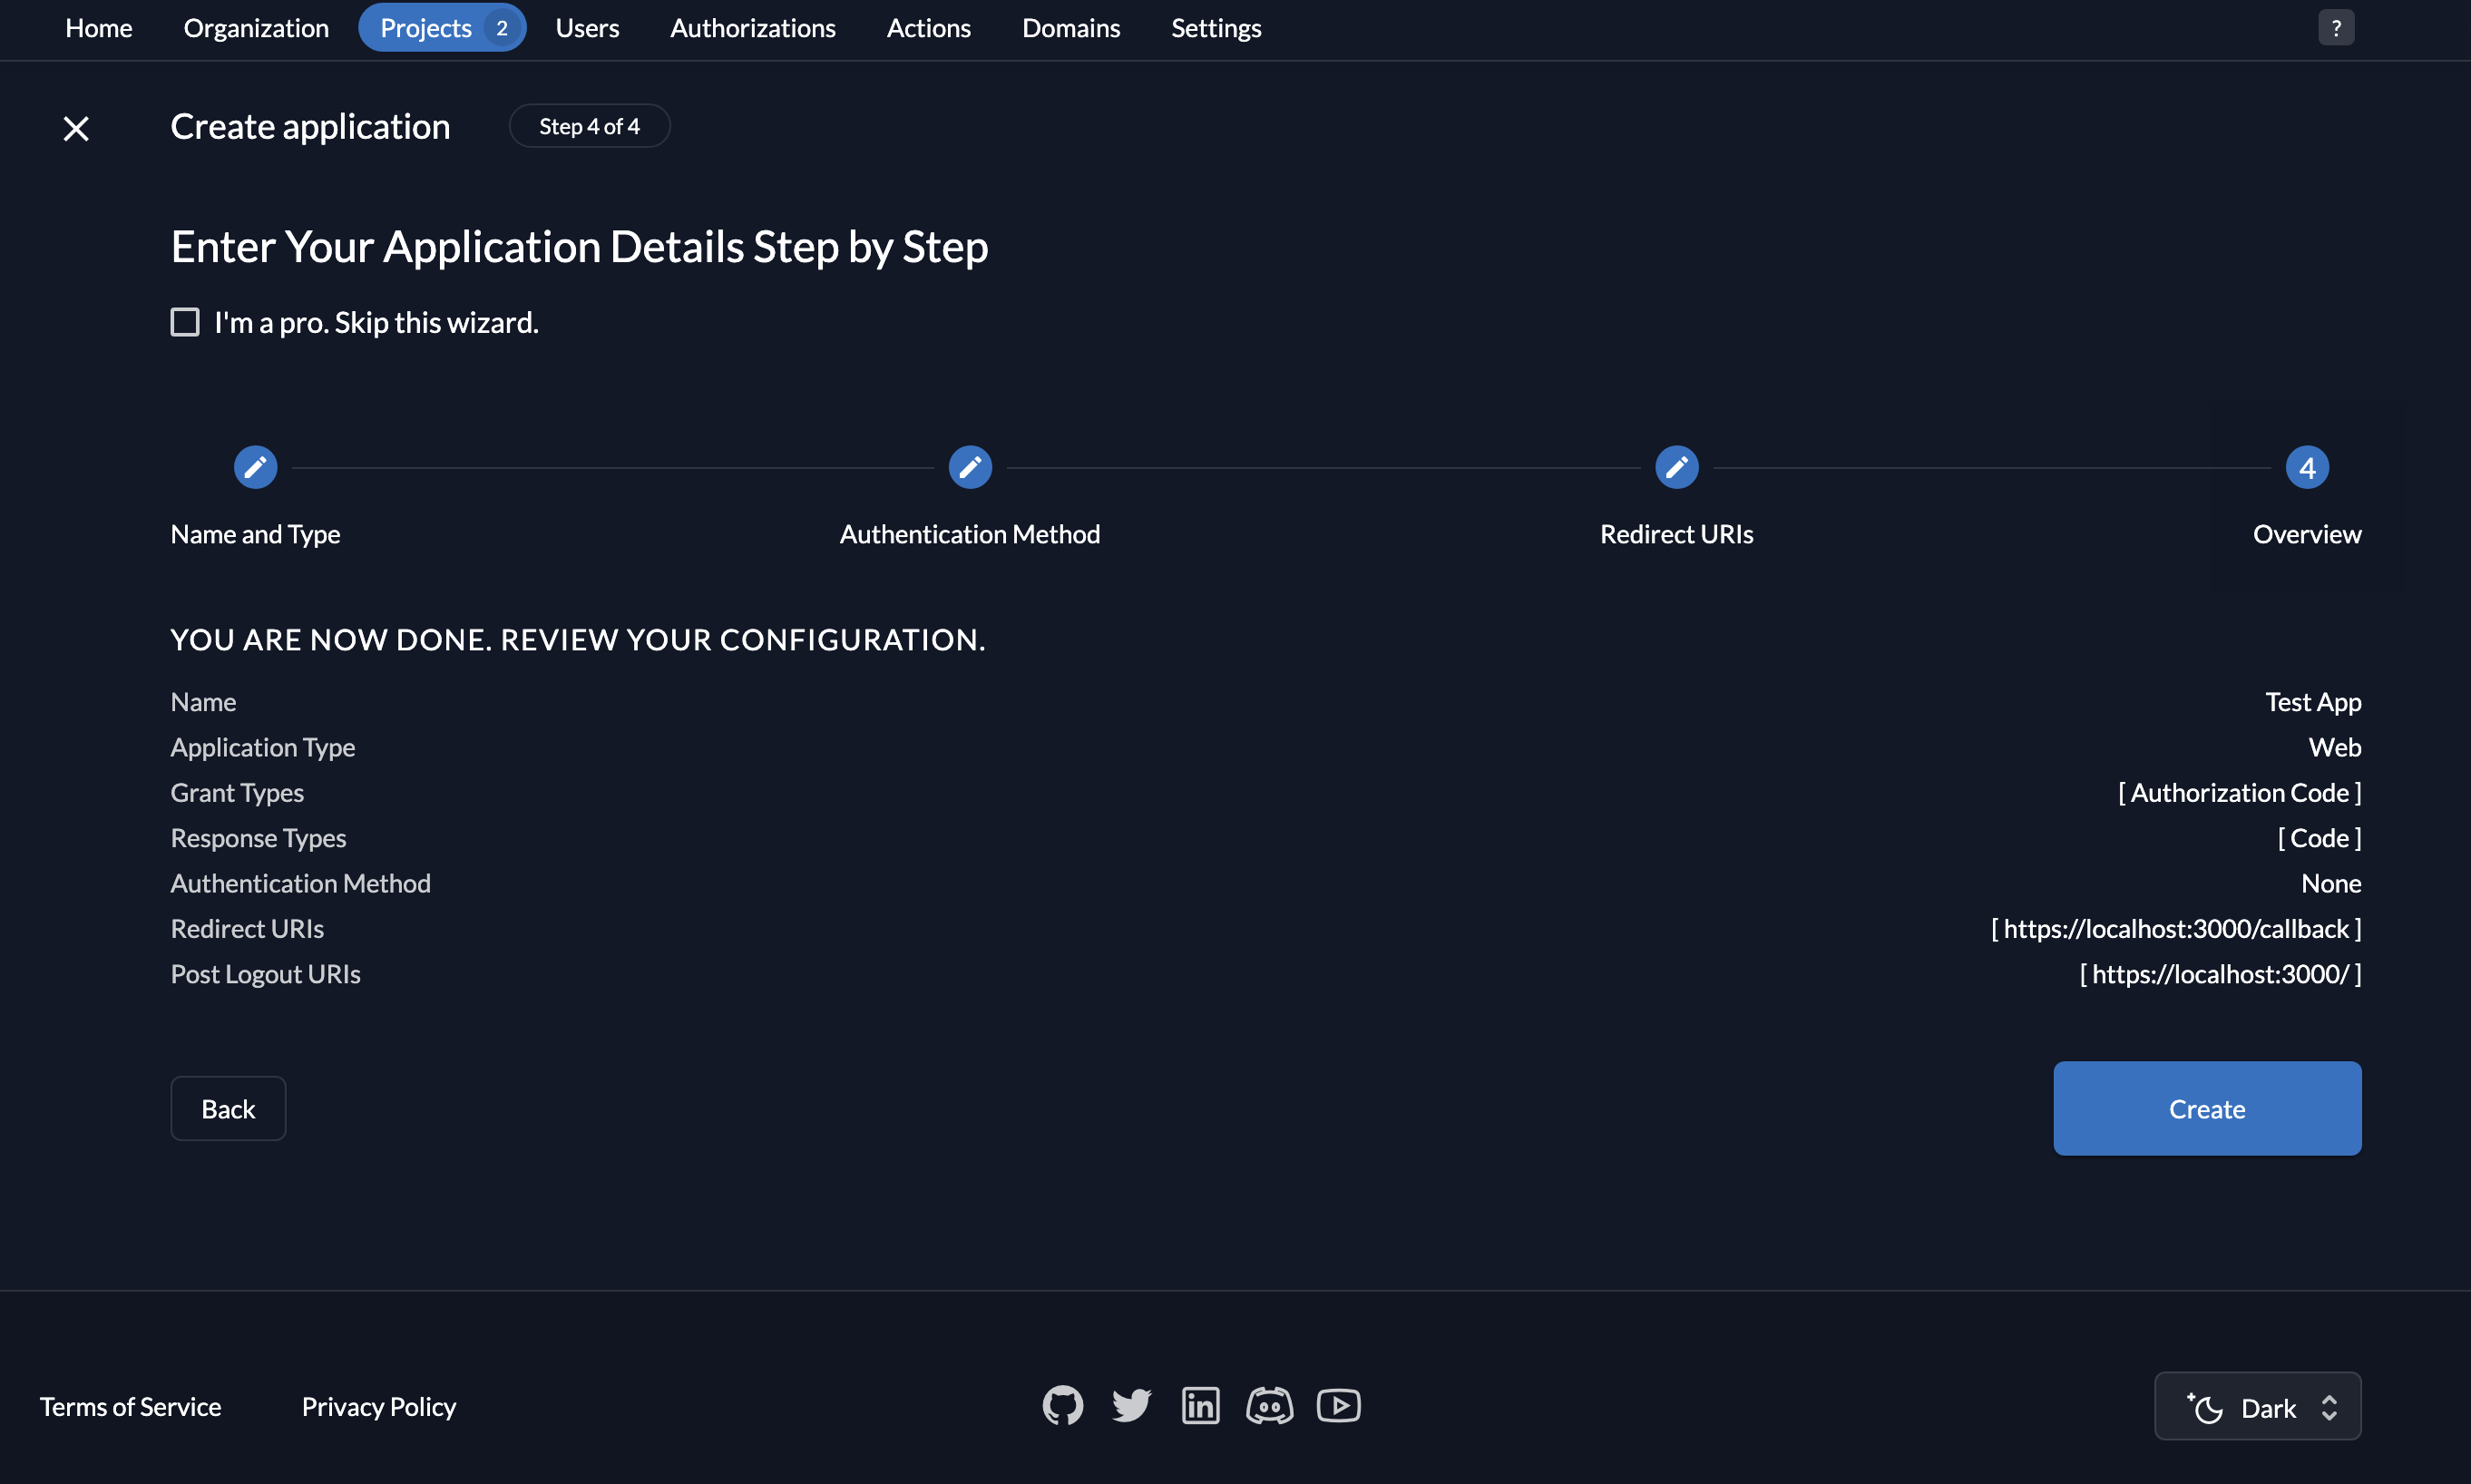Open the Twitter icon in the footer

(1131, 1405)
